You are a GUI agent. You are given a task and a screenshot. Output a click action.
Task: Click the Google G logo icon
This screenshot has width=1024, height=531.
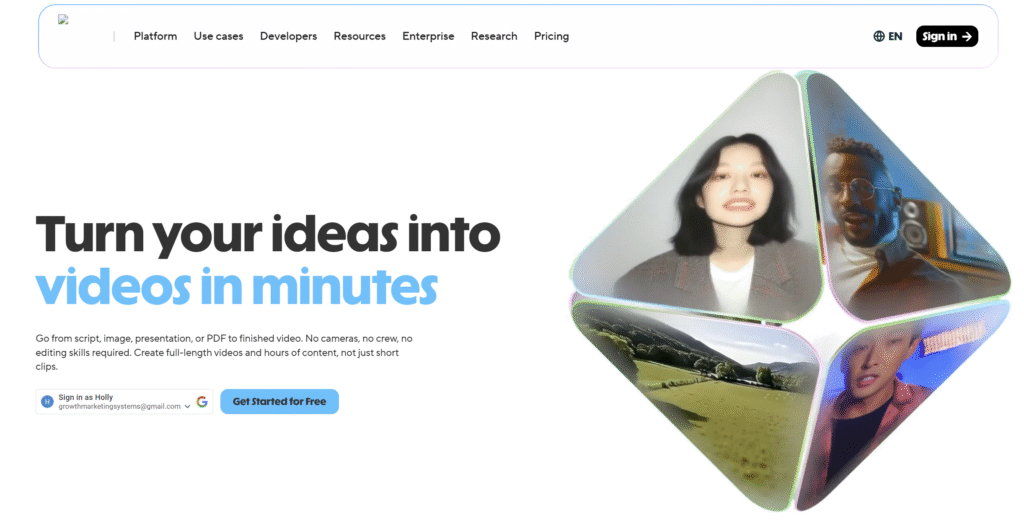pyautogui.click(x=202, y=402)
